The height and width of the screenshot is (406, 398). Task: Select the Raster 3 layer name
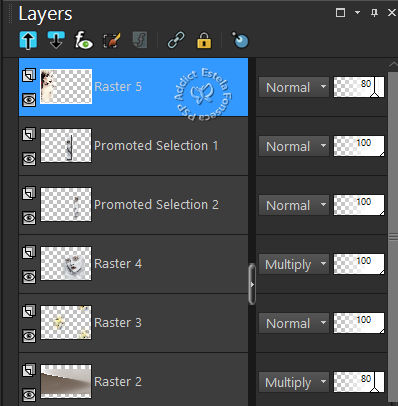118,323
